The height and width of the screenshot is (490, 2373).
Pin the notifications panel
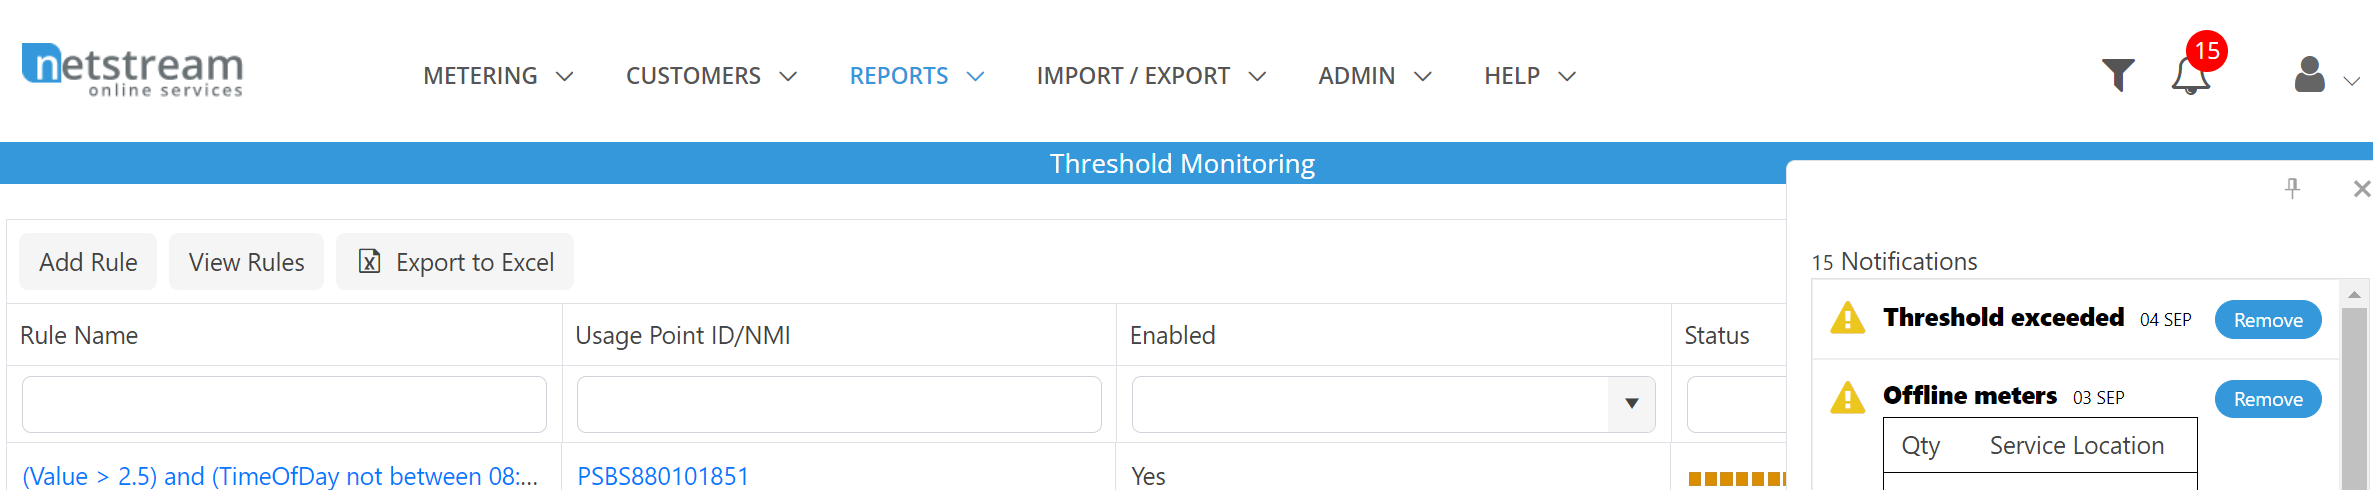click(x=2292, y=188)
